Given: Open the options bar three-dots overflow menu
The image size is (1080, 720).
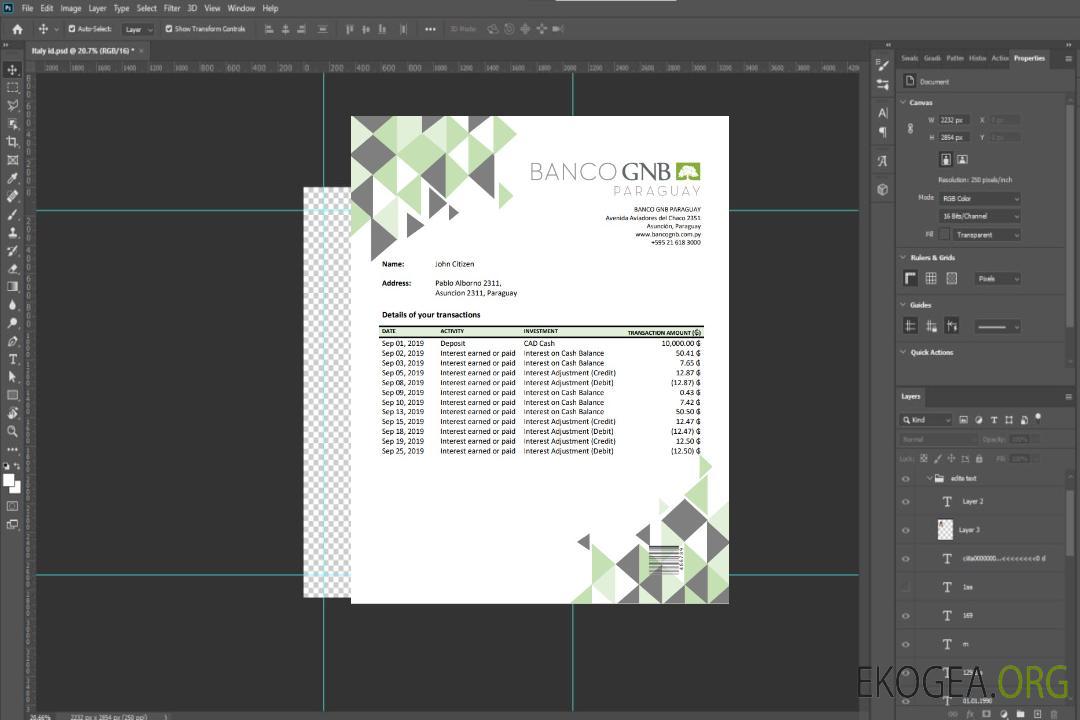Looking at the screenshot, I should pos(430,29).
